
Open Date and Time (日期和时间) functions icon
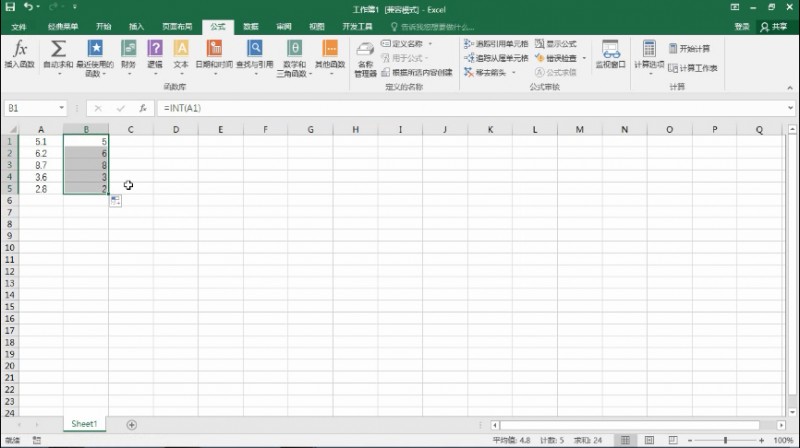[x=214, y=48]
